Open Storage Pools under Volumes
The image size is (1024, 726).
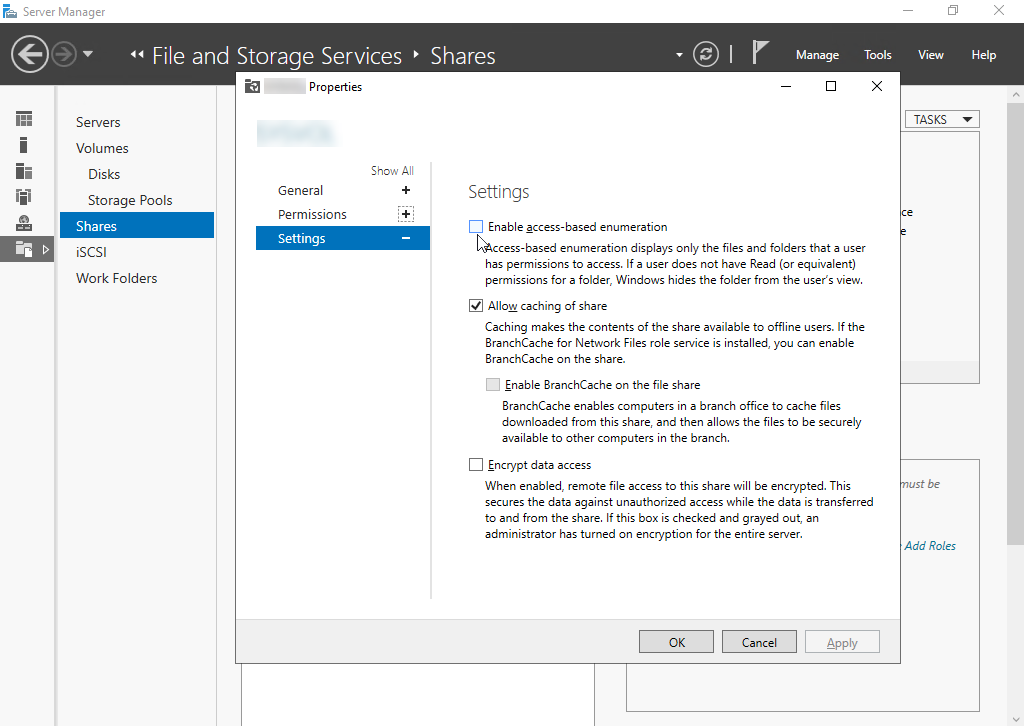tap(130, 200)
